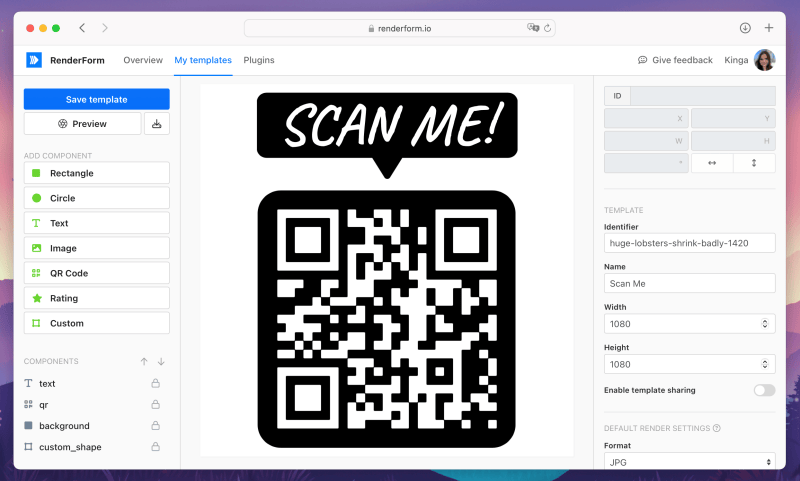Add a QR Code component
The image size is (800, 481).
click(96, 273)
